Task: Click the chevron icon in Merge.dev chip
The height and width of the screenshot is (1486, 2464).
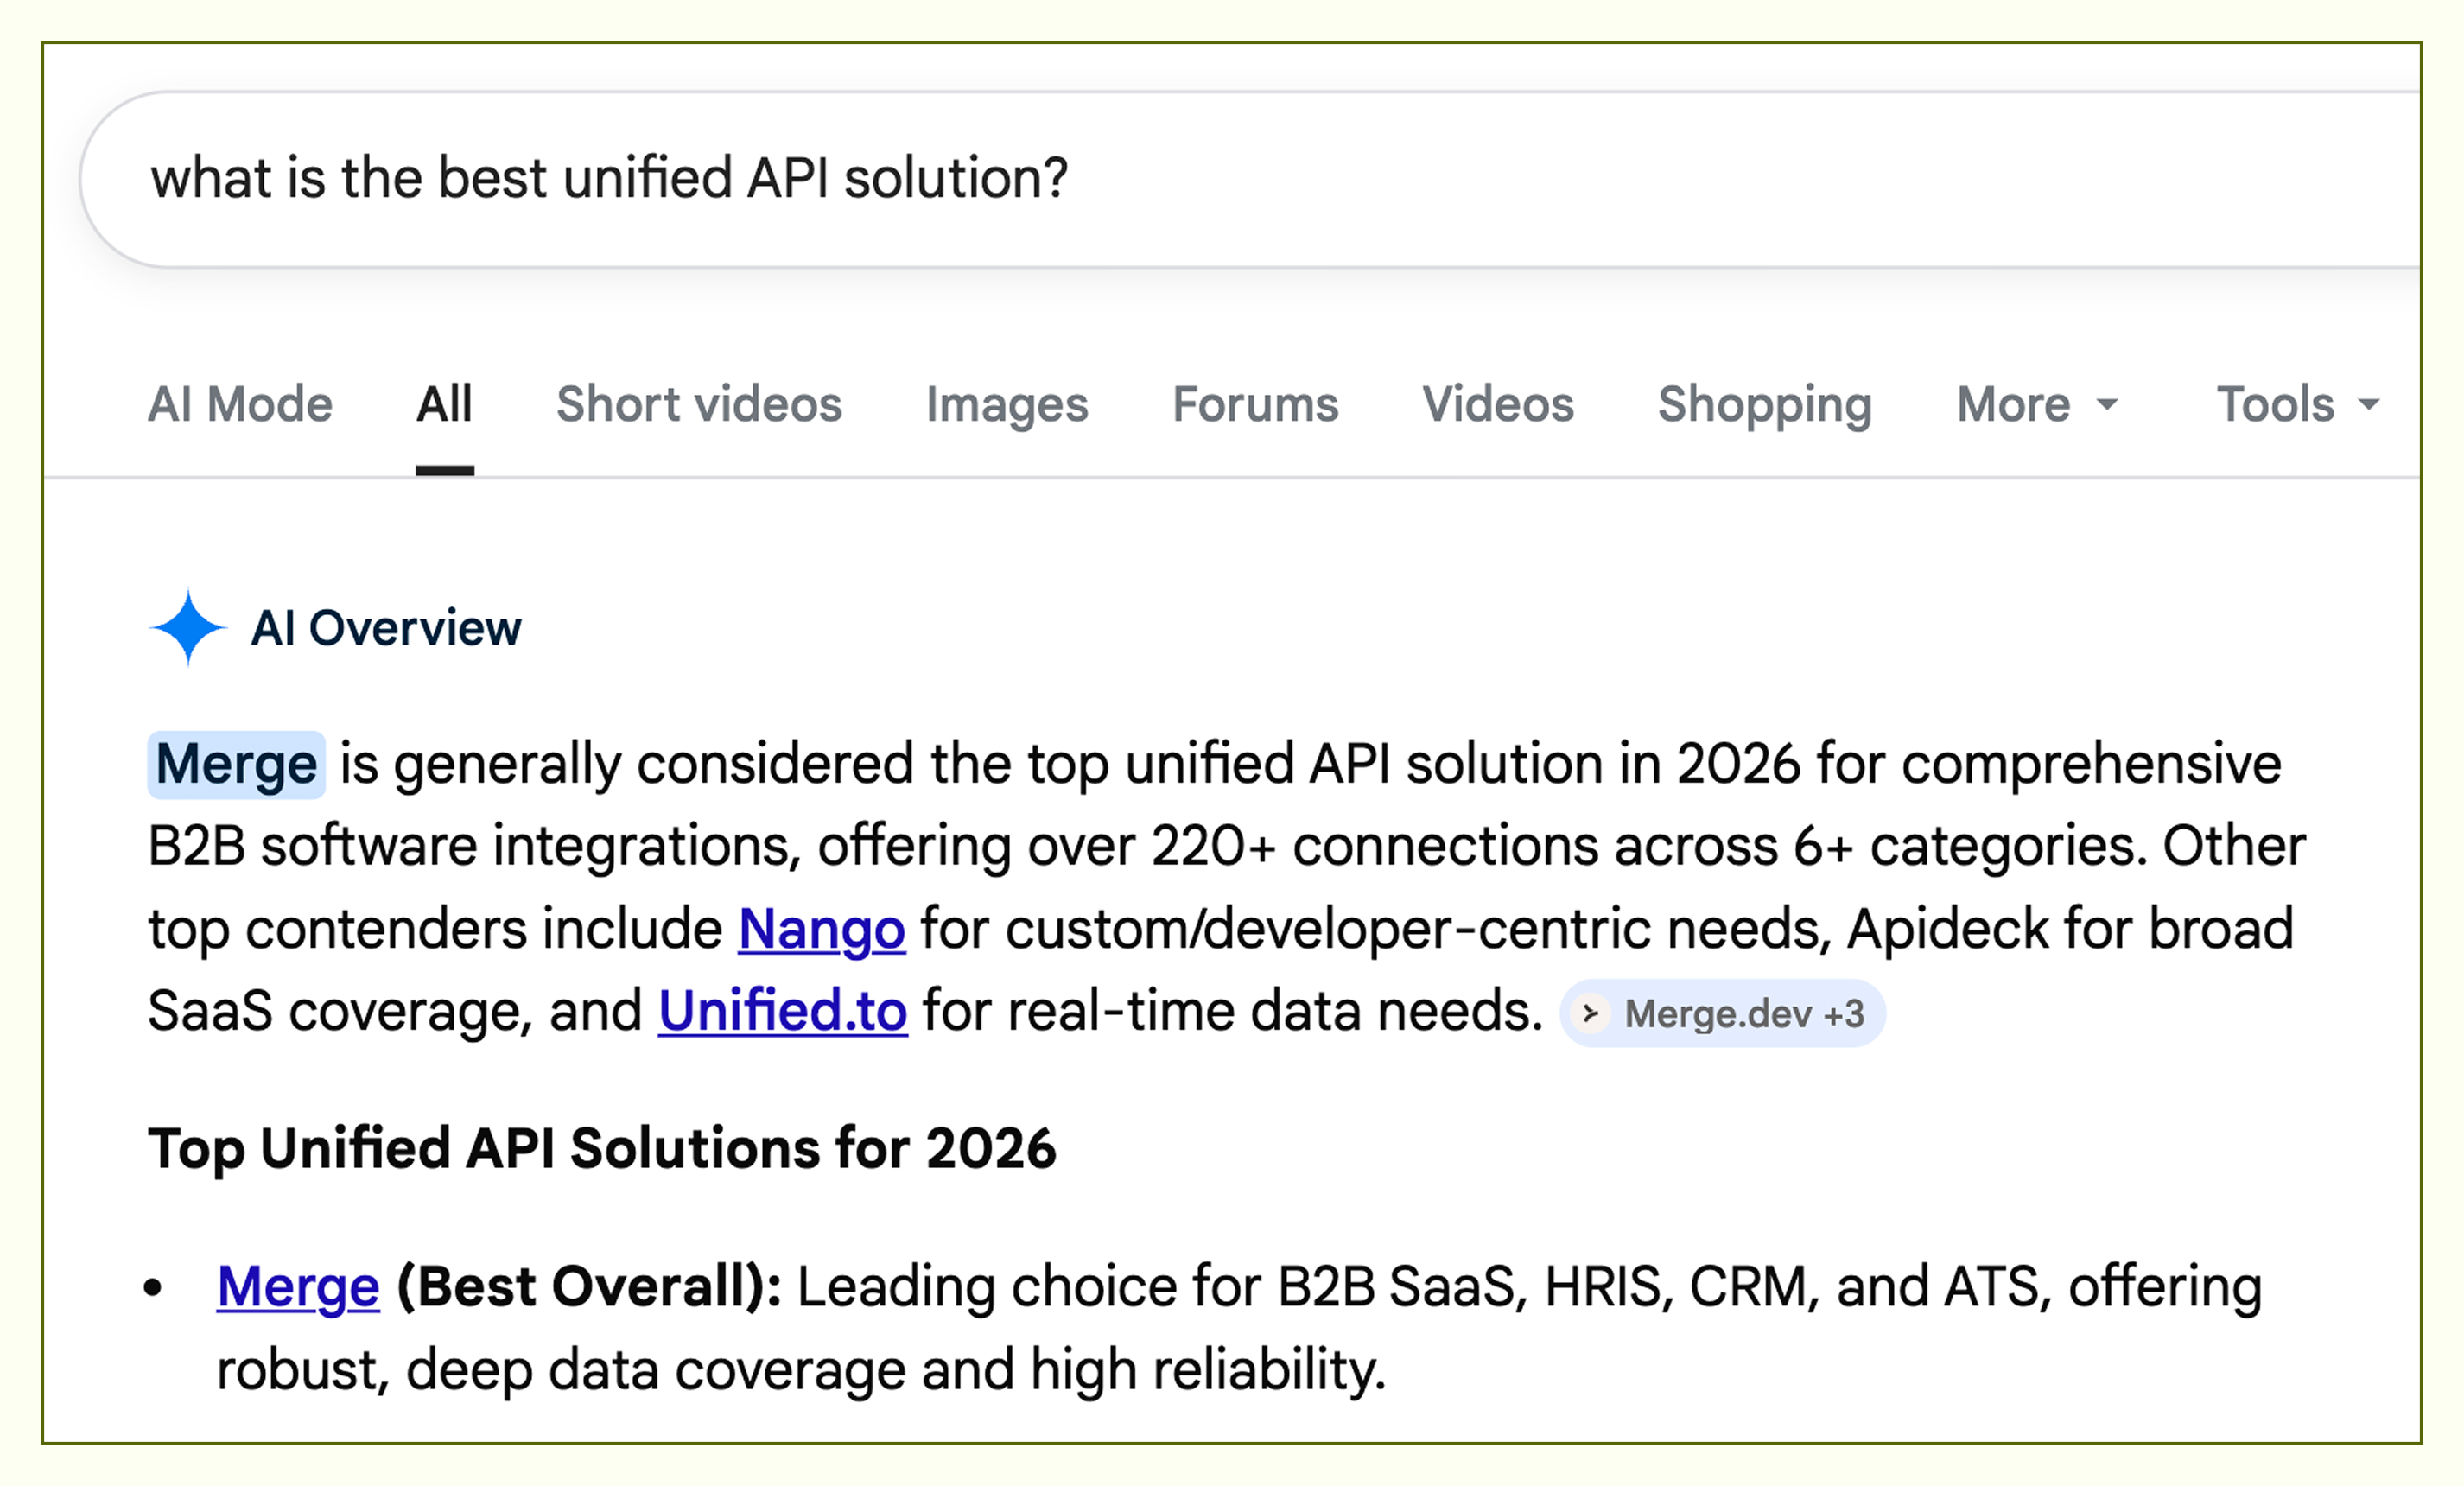Action: [x=1590, y=1014]
